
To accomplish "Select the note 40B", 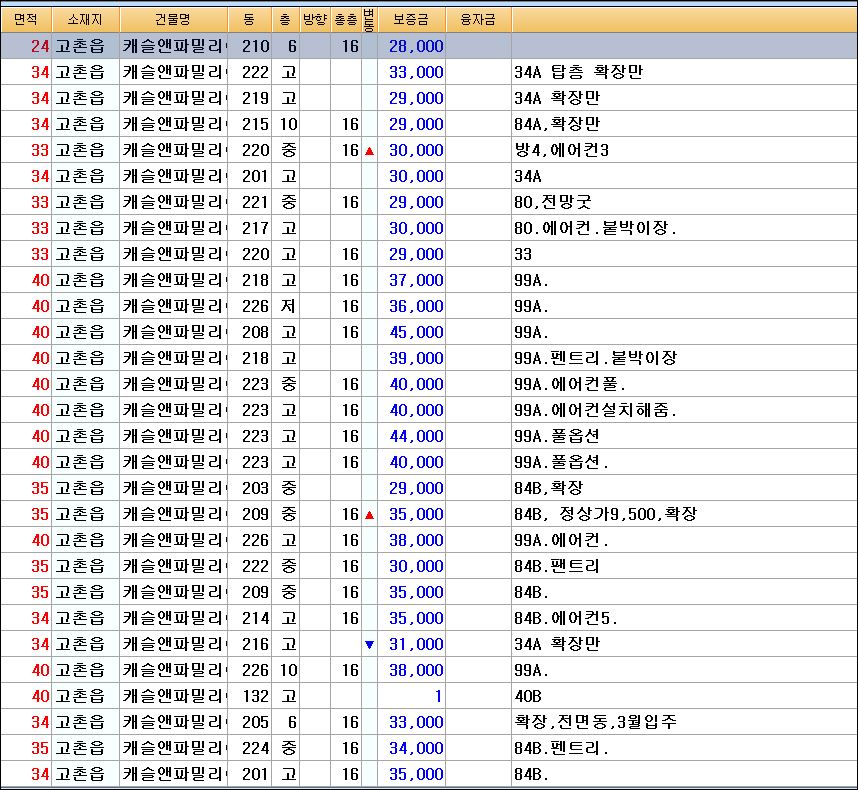I will click(527, 696).
